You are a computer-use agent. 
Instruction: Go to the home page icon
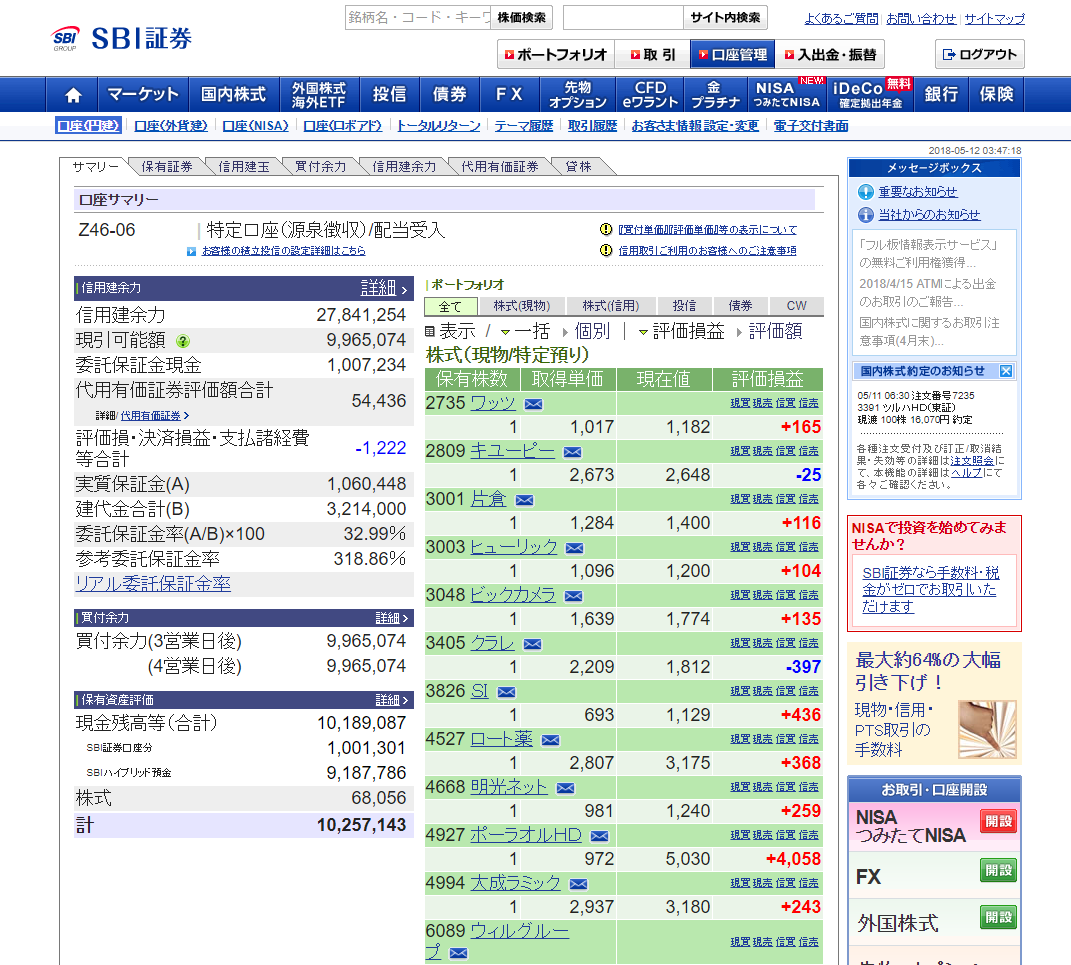(x=73, y=95)
